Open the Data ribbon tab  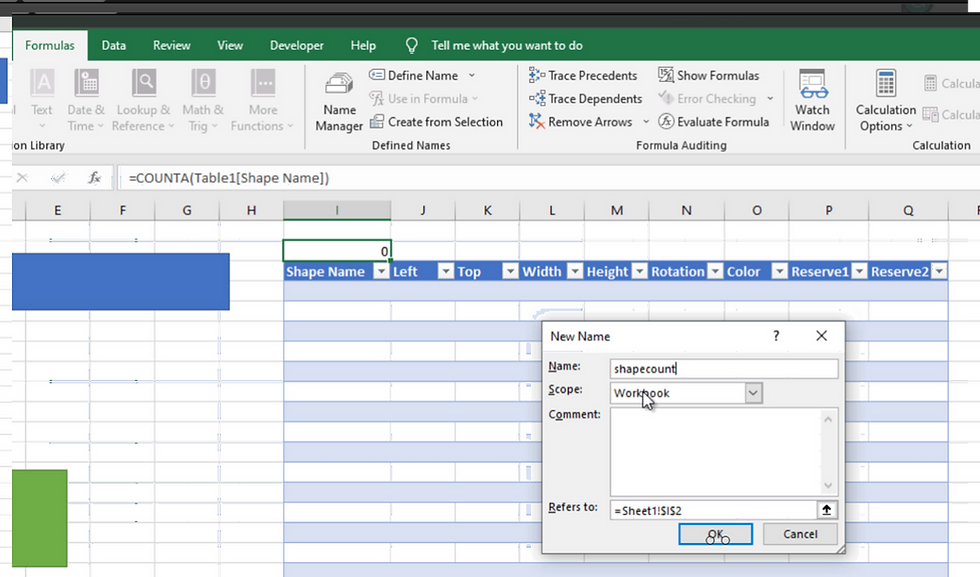[113, 45]
